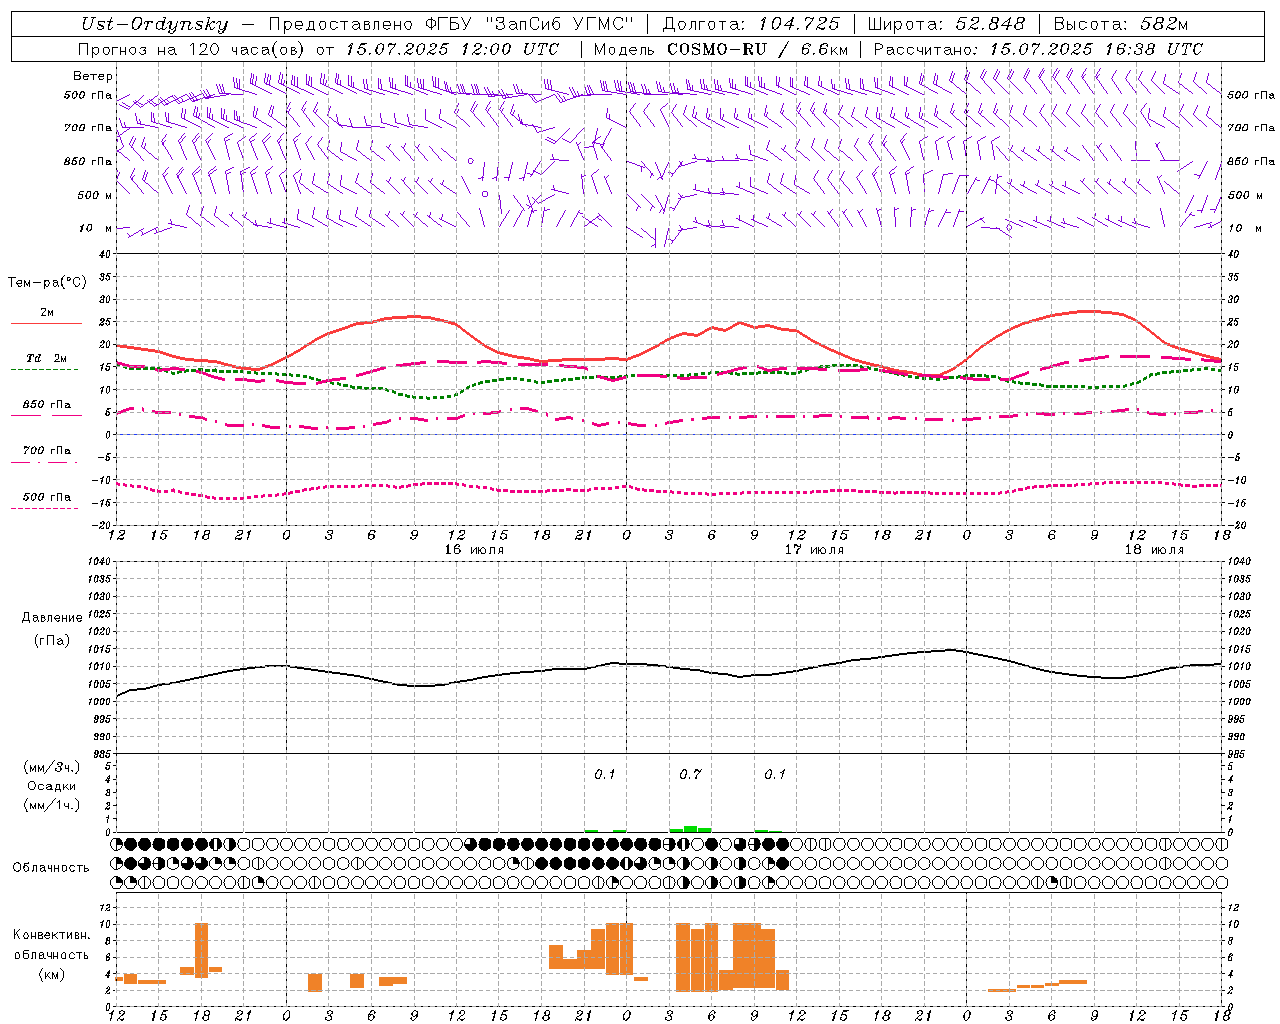Viewport: 1280px width, 1024px height.
Task: Select the 700 гПа temperature legend label
Action: pos(47,451)
